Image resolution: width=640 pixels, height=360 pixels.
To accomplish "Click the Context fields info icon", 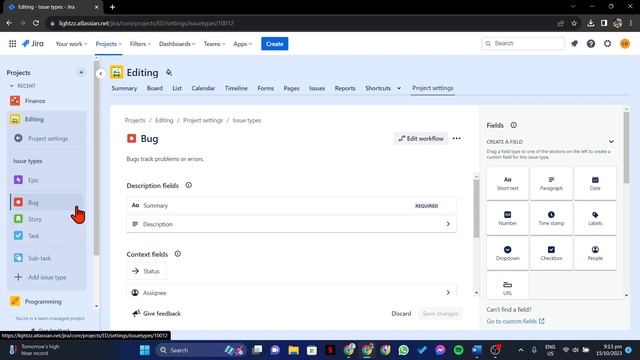I will click(x=178, y=254).
